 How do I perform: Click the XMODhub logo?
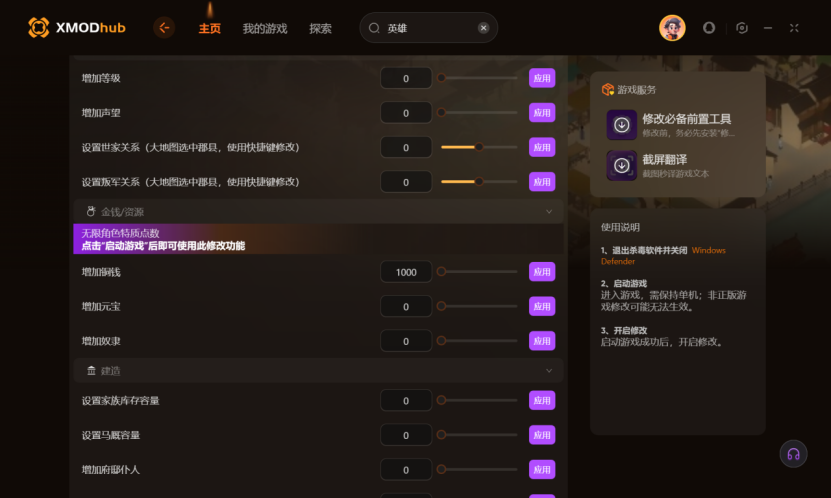[76, 28]
